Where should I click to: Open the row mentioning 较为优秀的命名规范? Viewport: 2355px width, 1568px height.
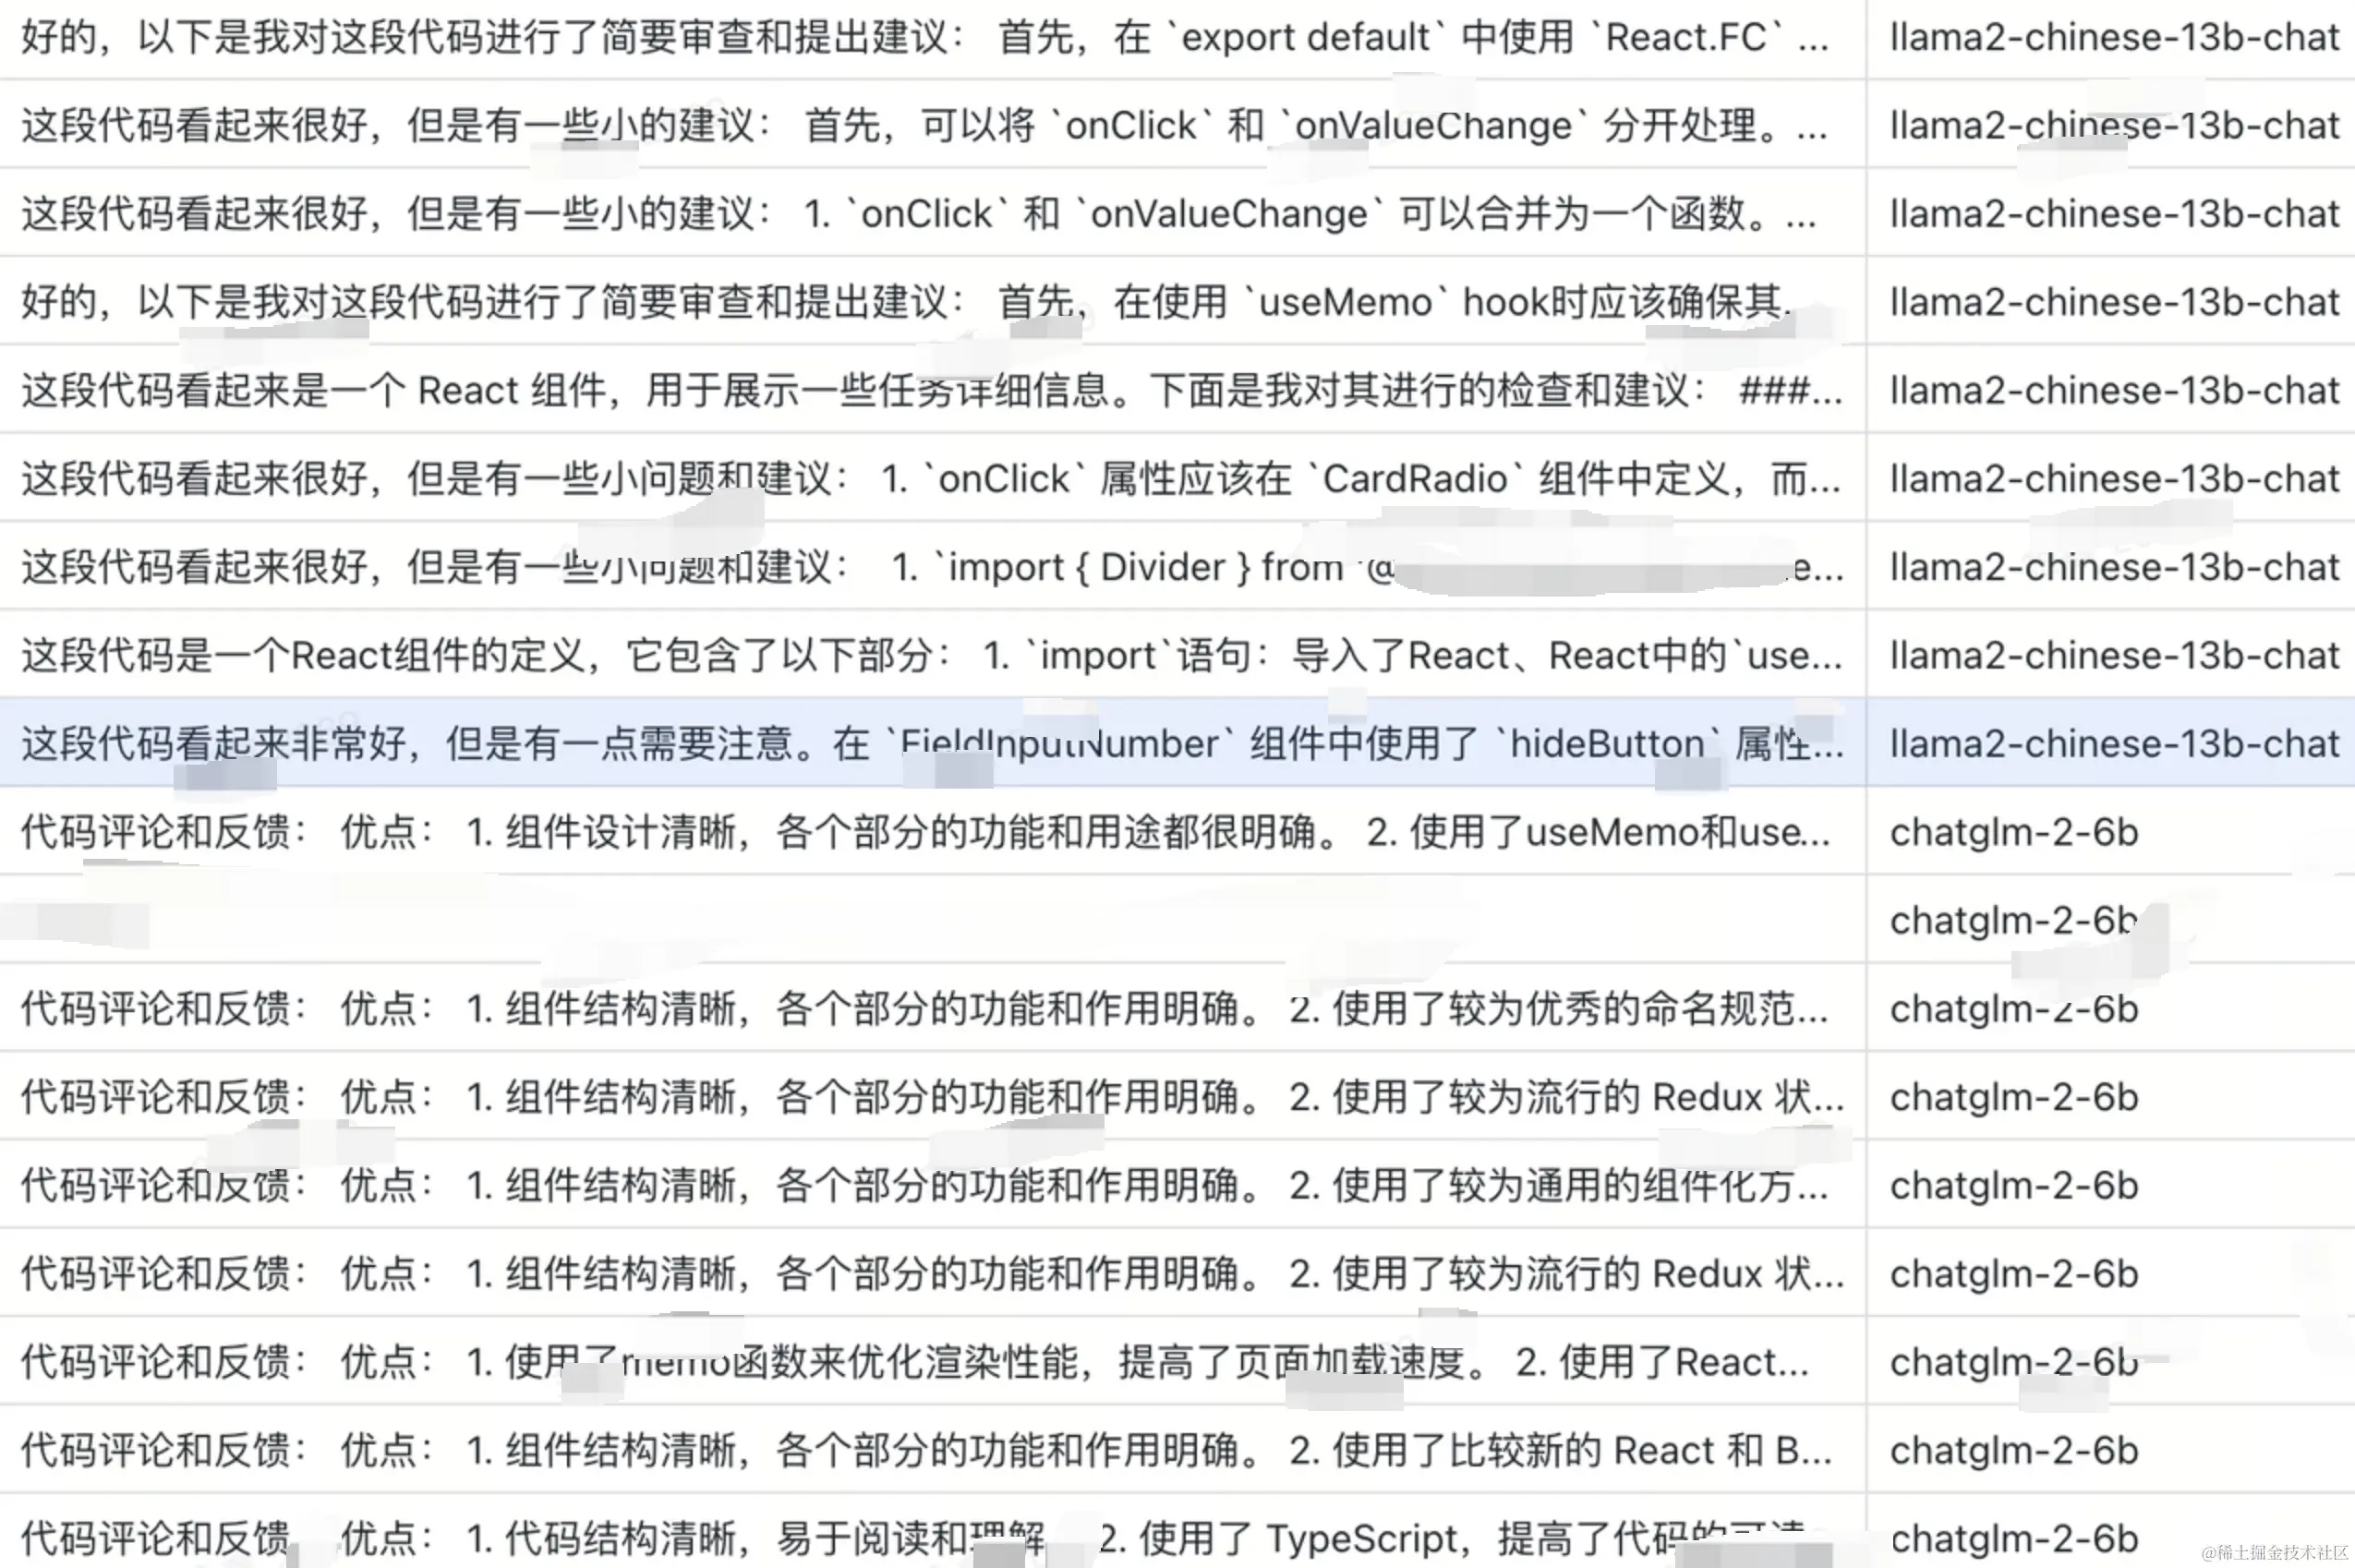[925, 1009]
